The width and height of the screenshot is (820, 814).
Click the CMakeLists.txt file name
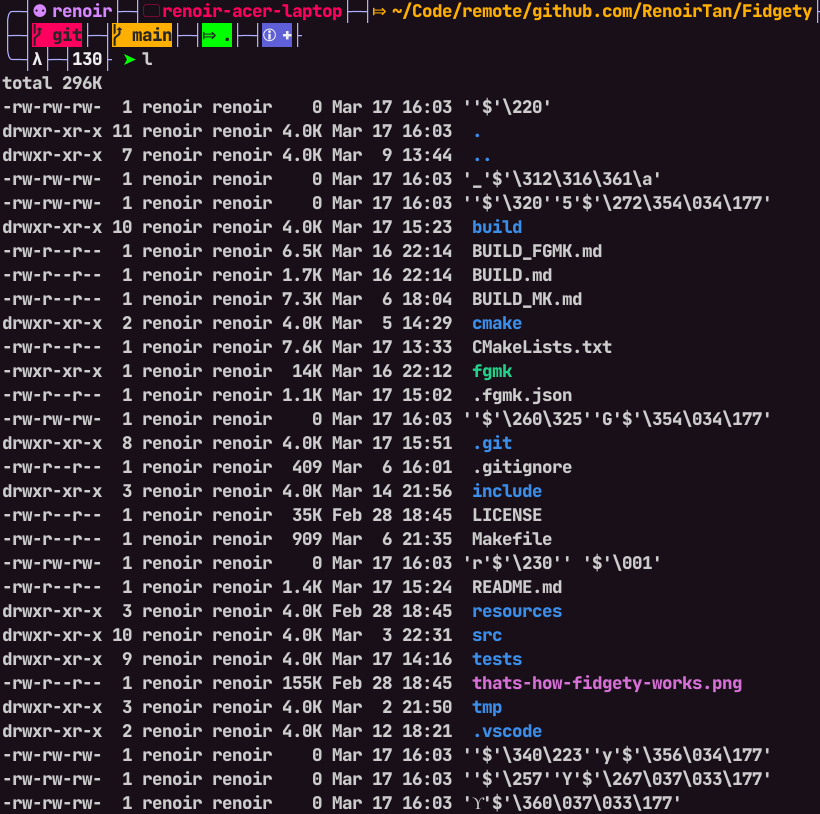pyautogui.click(x=542, y=347)
